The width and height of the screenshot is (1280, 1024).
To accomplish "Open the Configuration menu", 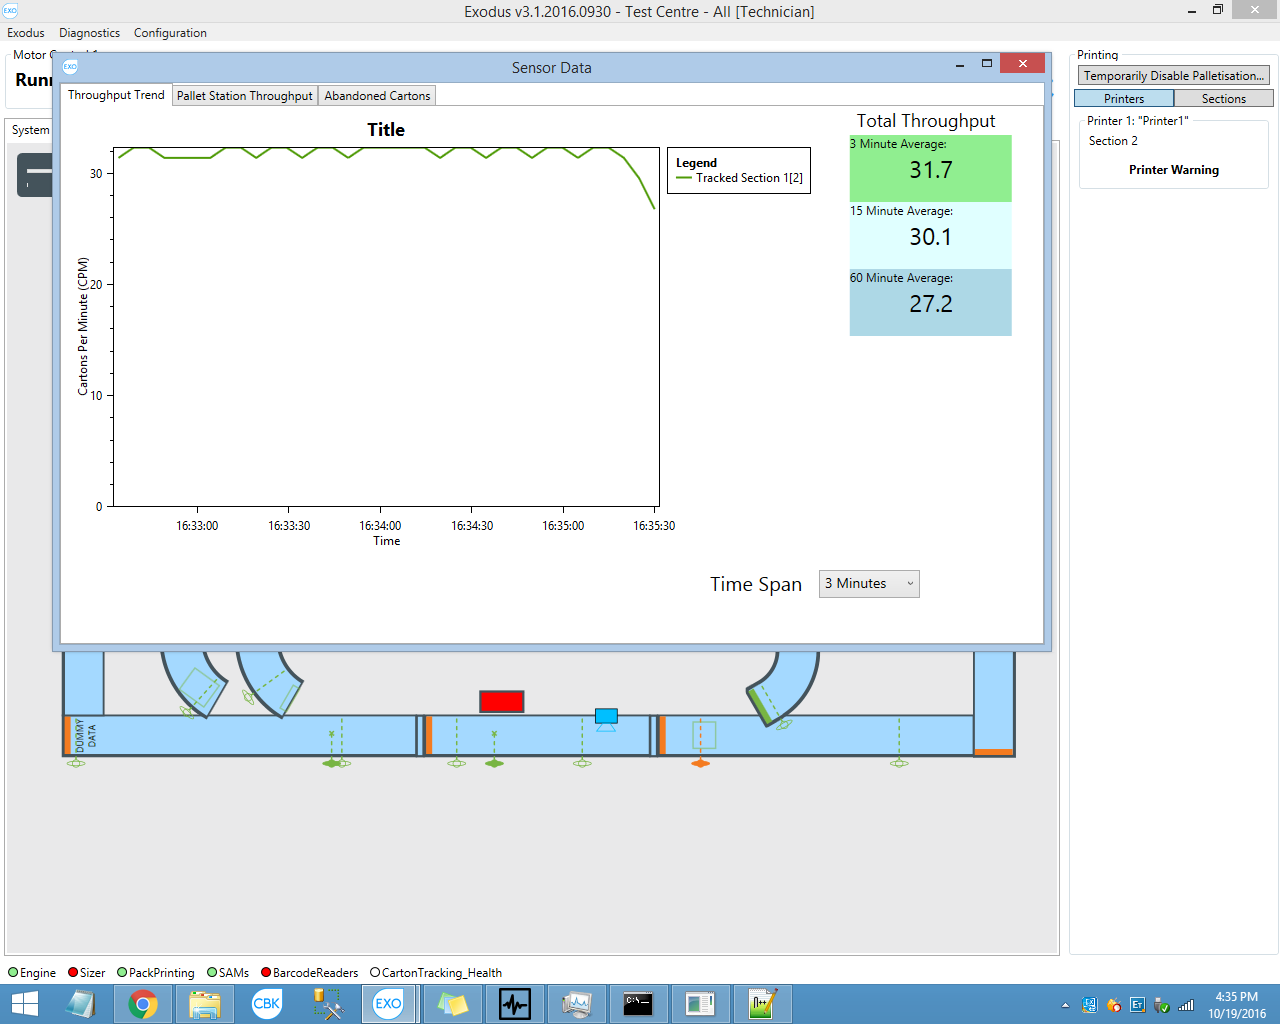I will (x=170, y=33).
